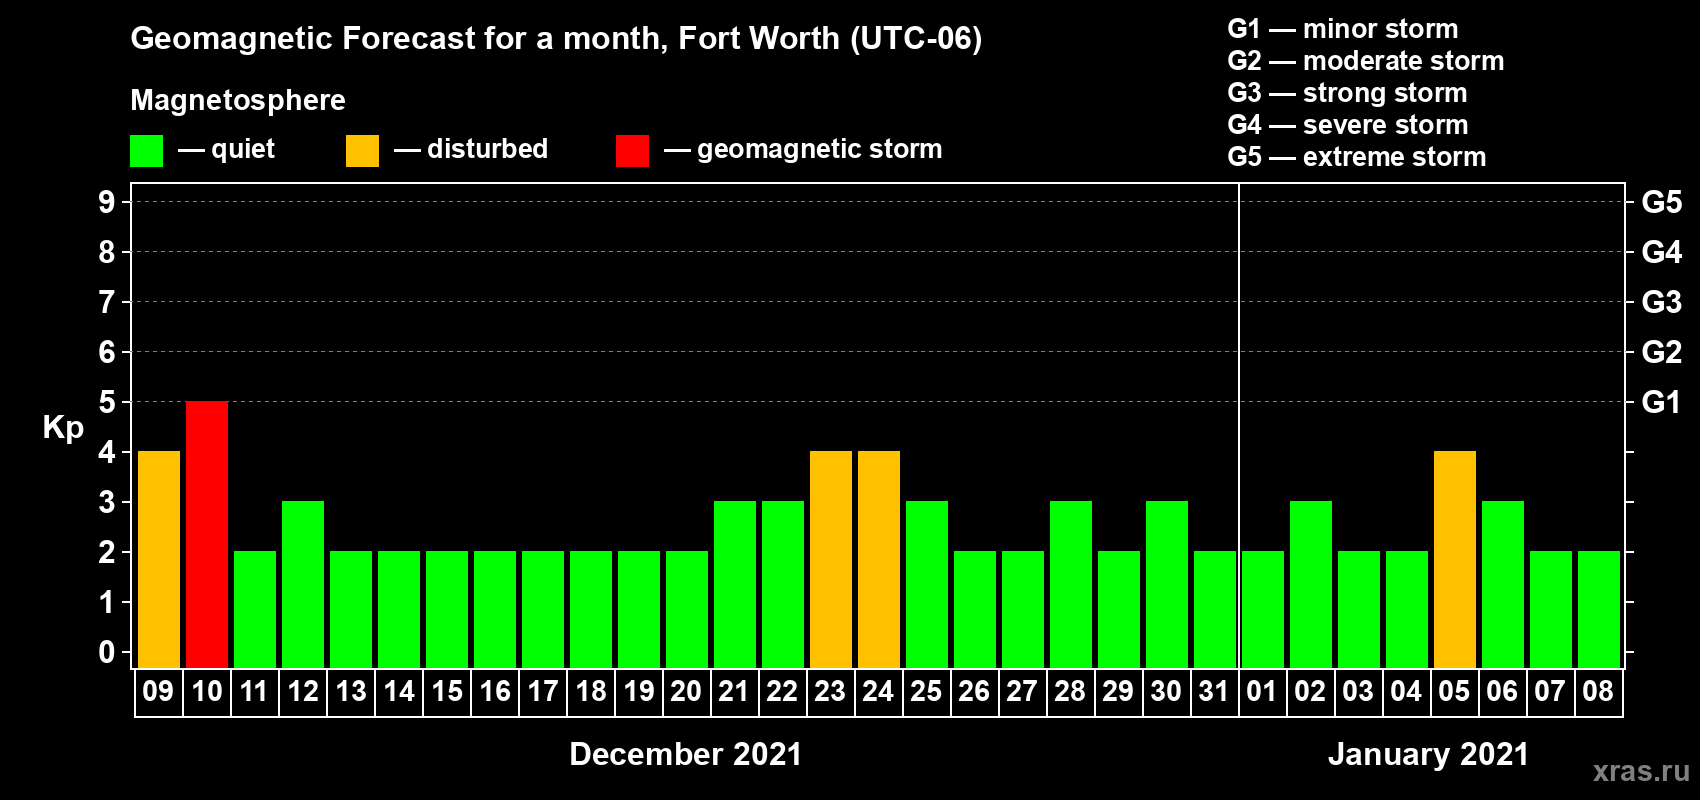
Task: Select the red bar for December 10
Action: tap(207, 535)
